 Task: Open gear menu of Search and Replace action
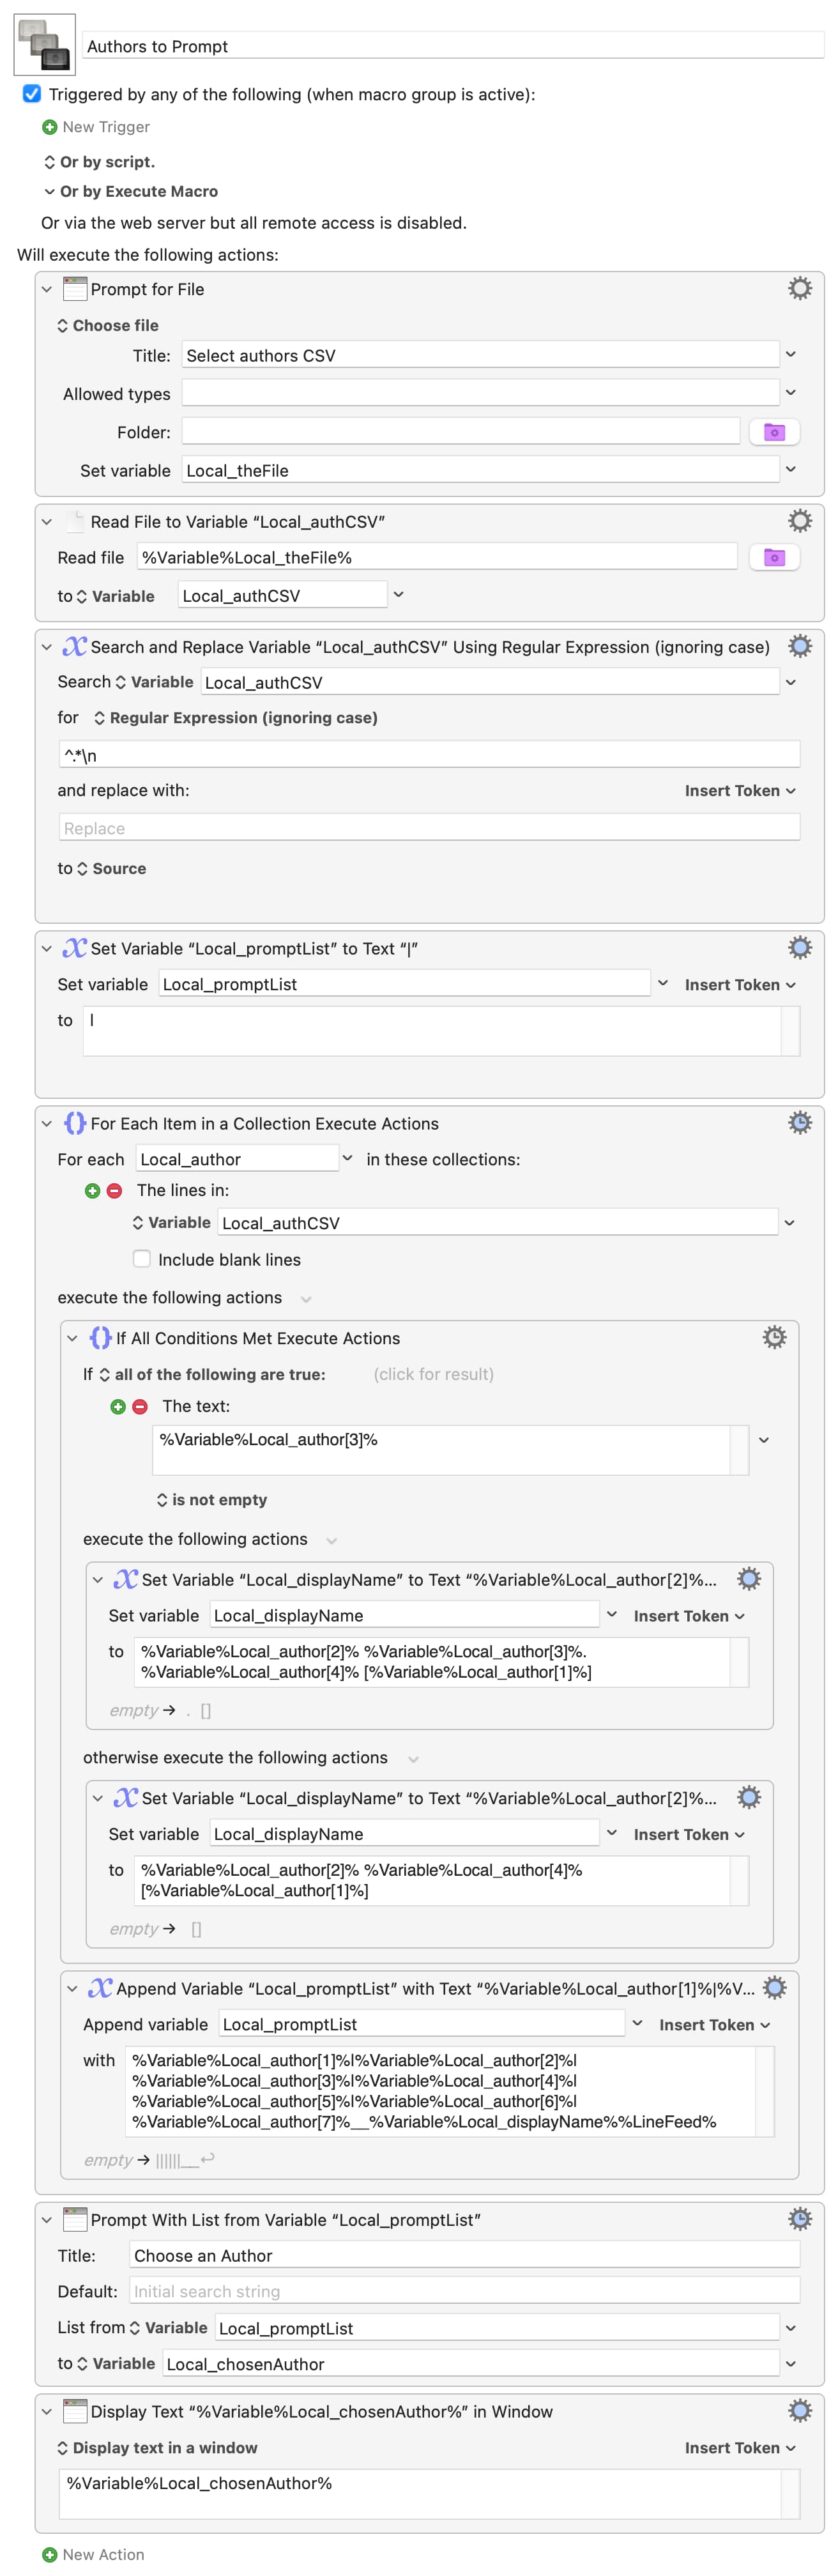(x=799, y=646)
